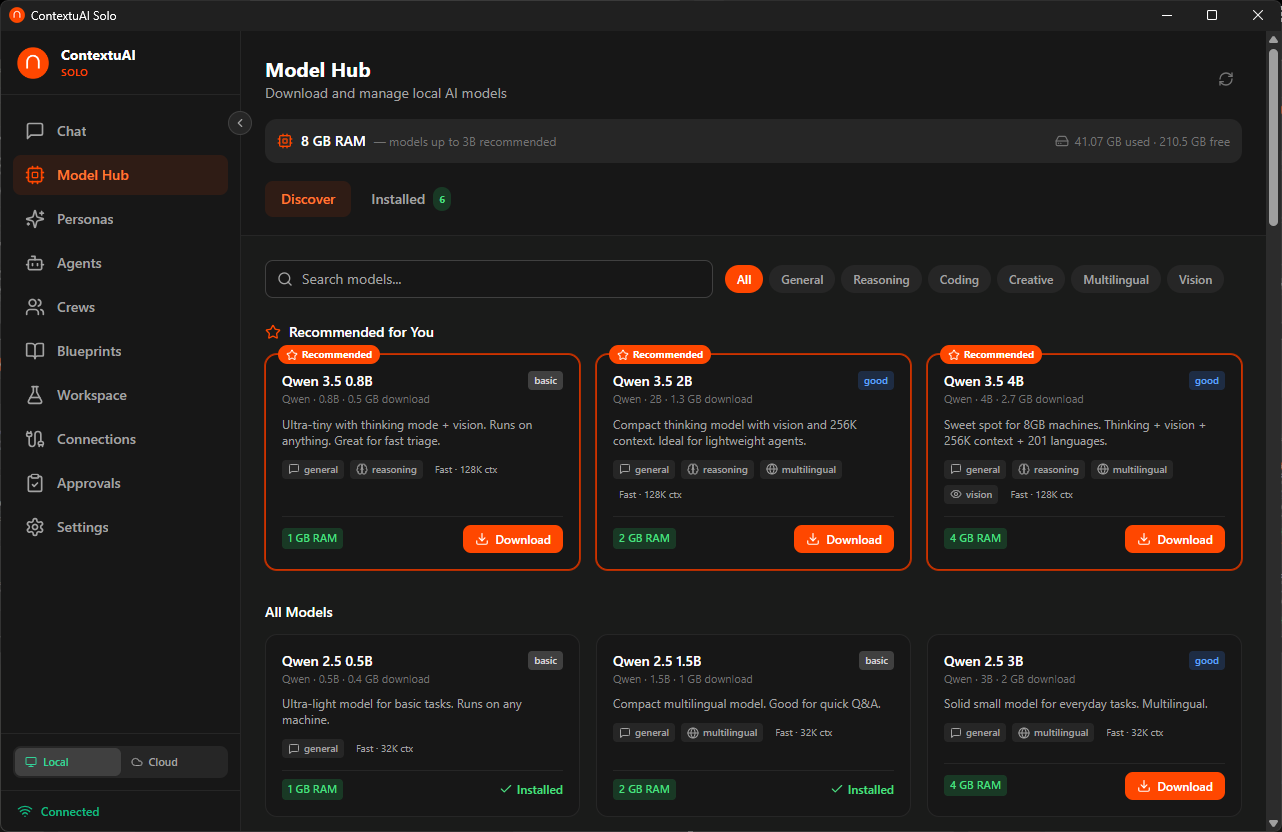Click the search models input field
The image size is (1282, 832).
click(489, 279)
